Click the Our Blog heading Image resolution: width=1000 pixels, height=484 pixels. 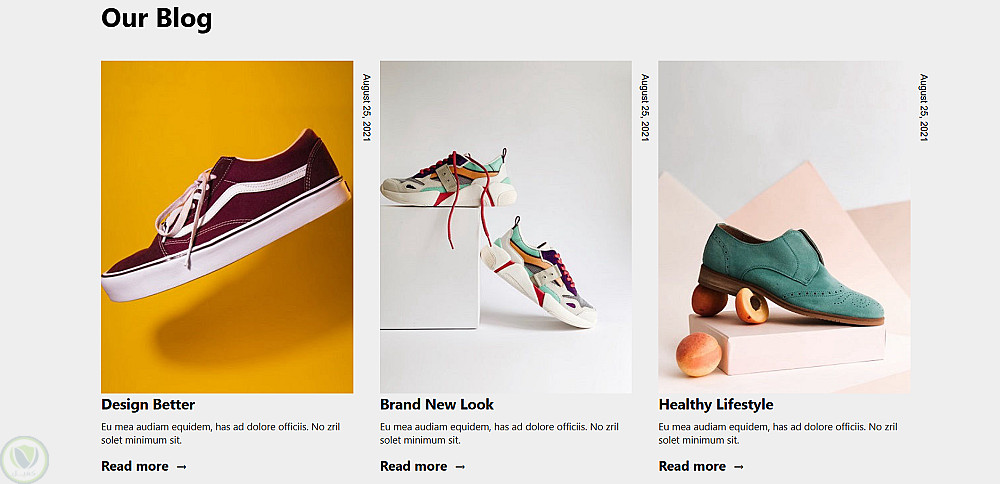click(x=156, y=18)
